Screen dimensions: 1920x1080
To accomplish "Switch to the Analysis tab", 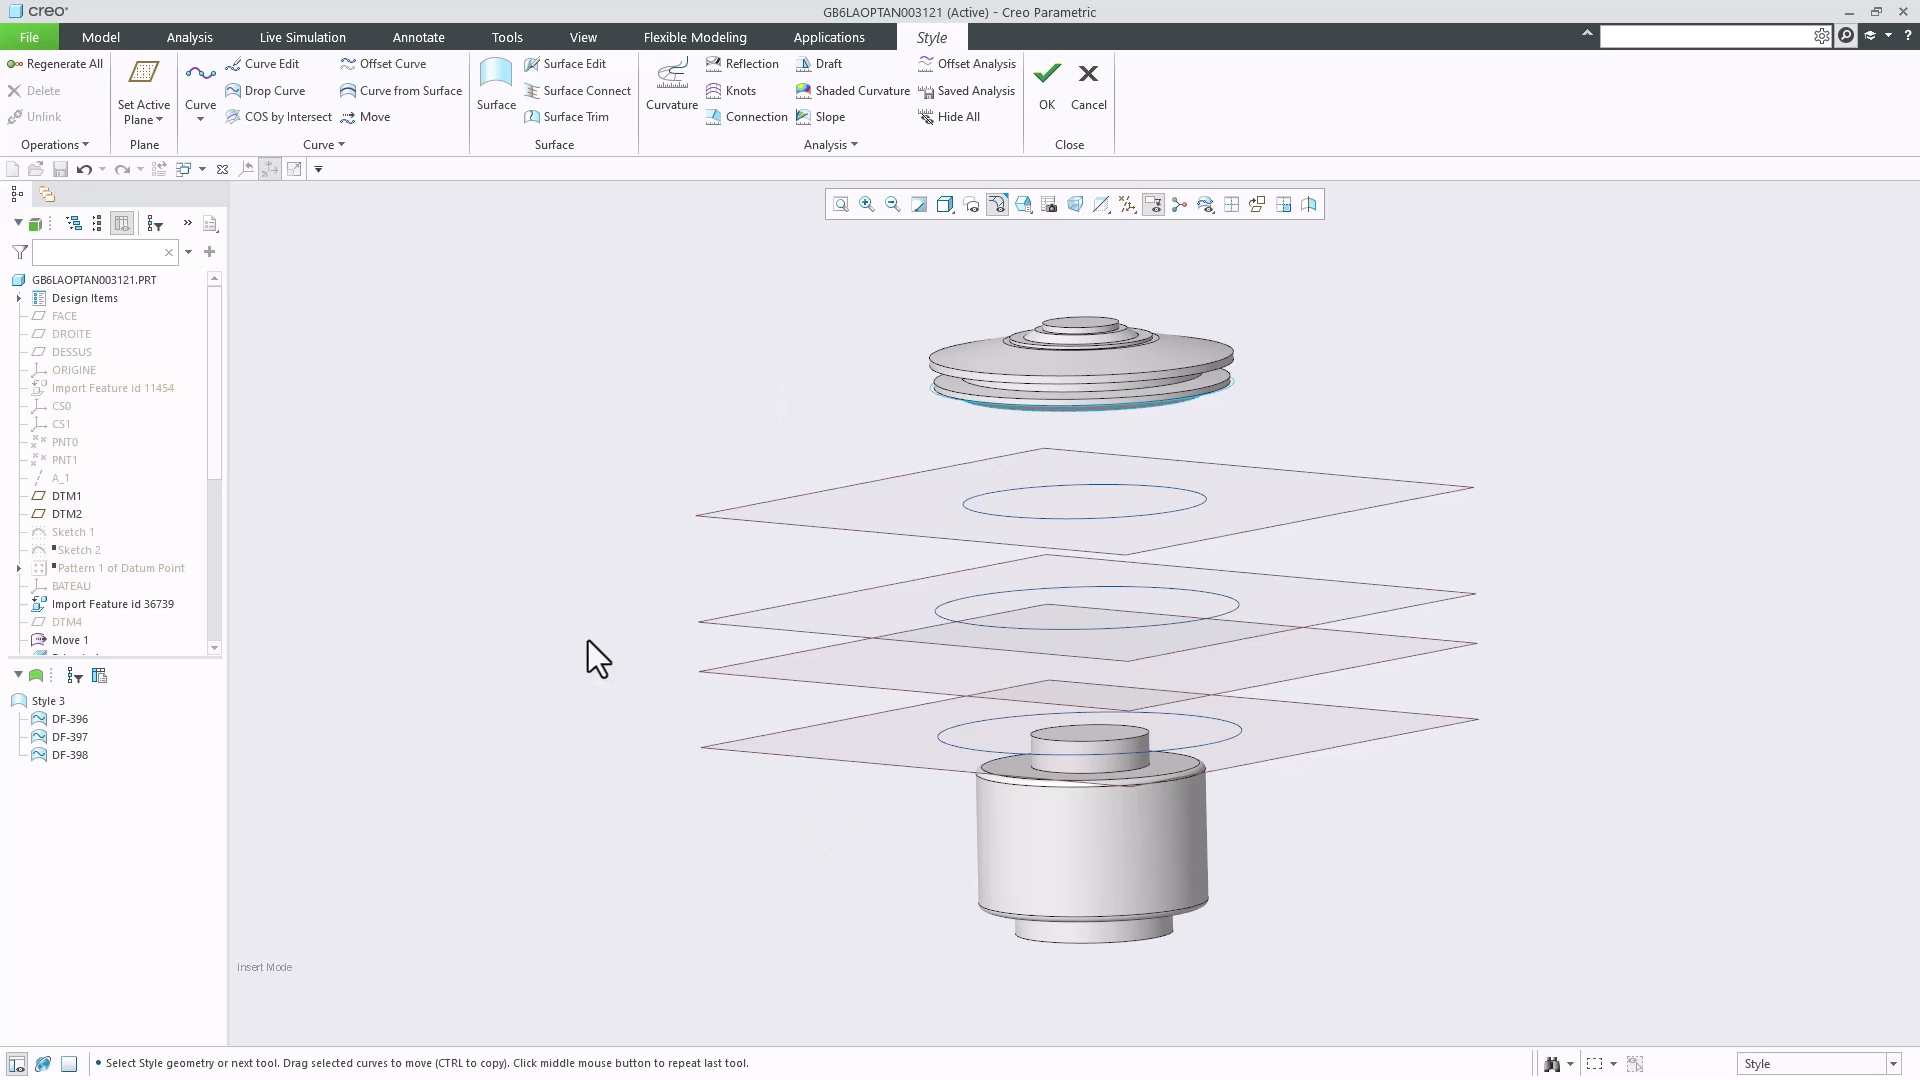I will point(189,37).
